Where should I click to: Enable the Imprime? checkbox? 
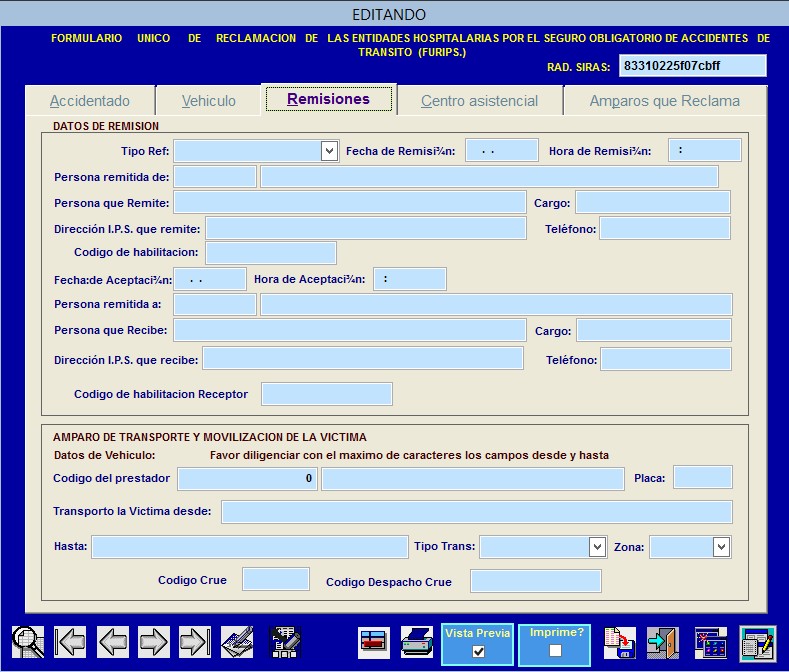coord(555,651)
